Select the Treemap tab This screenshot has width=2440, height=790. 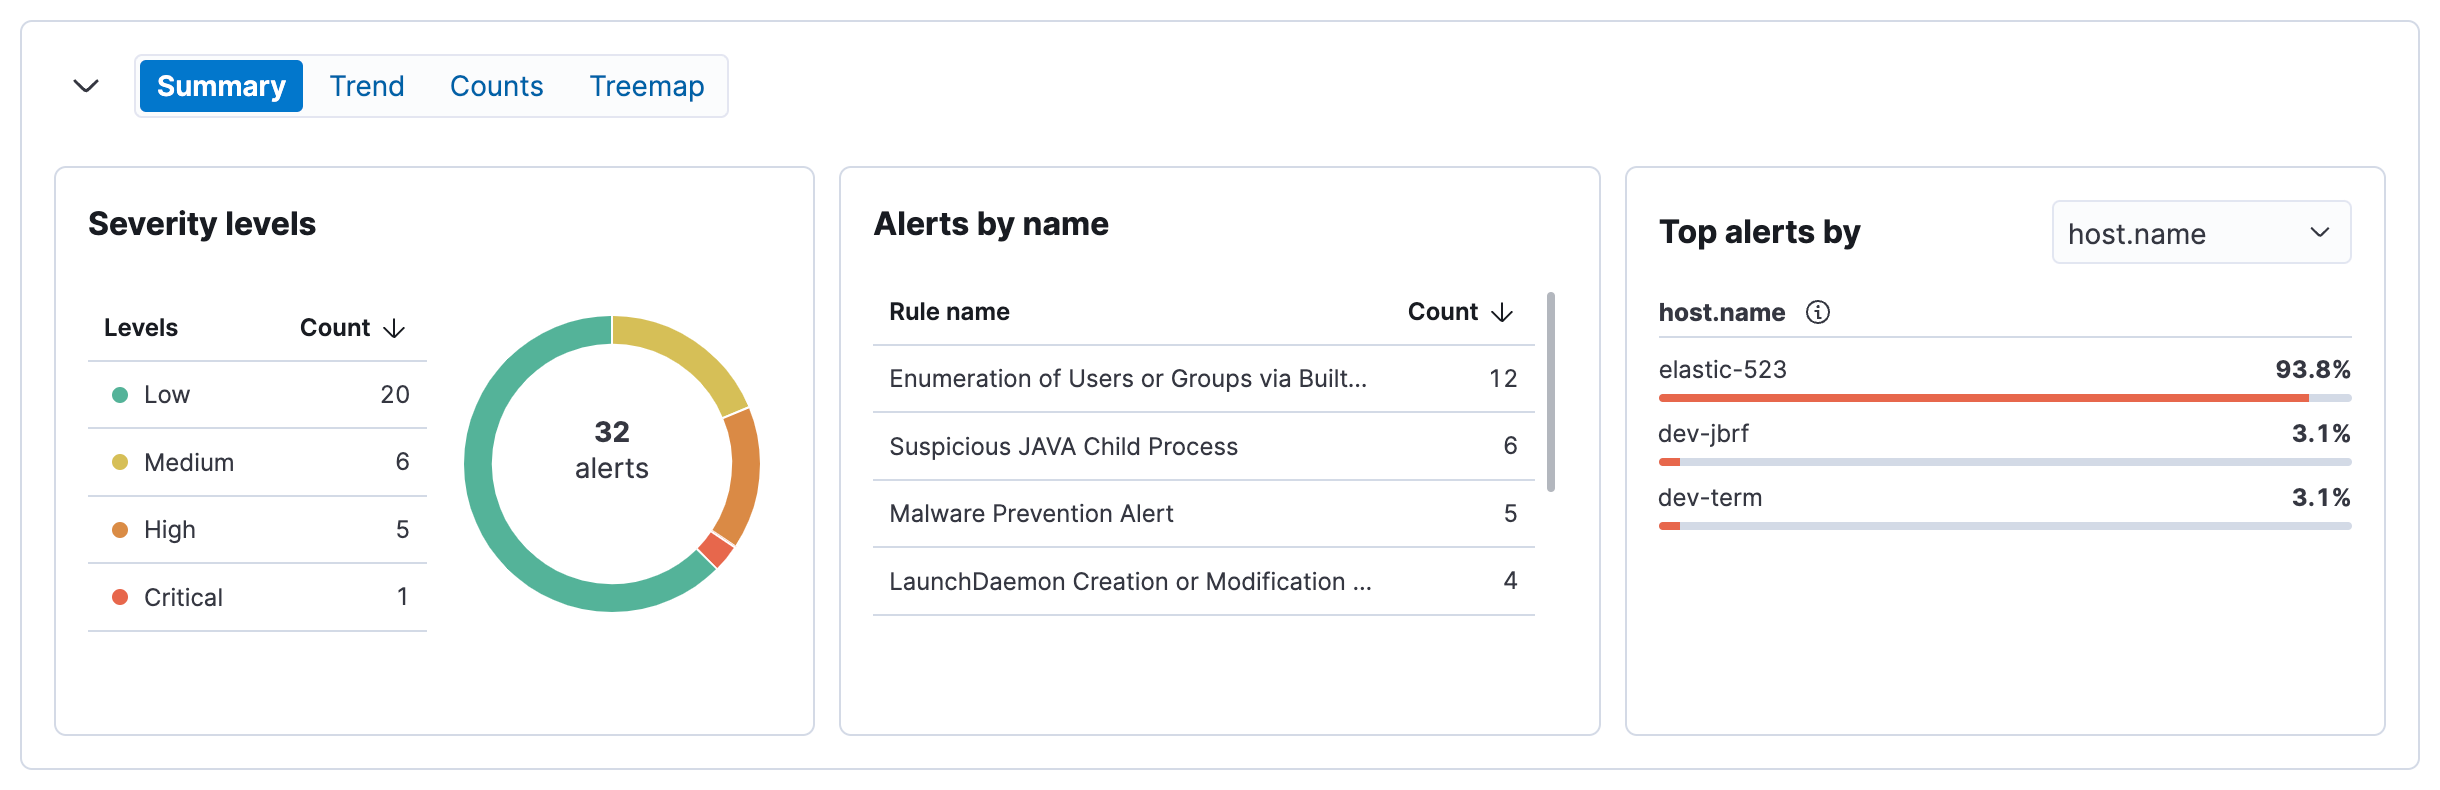(x=646, y=86)
